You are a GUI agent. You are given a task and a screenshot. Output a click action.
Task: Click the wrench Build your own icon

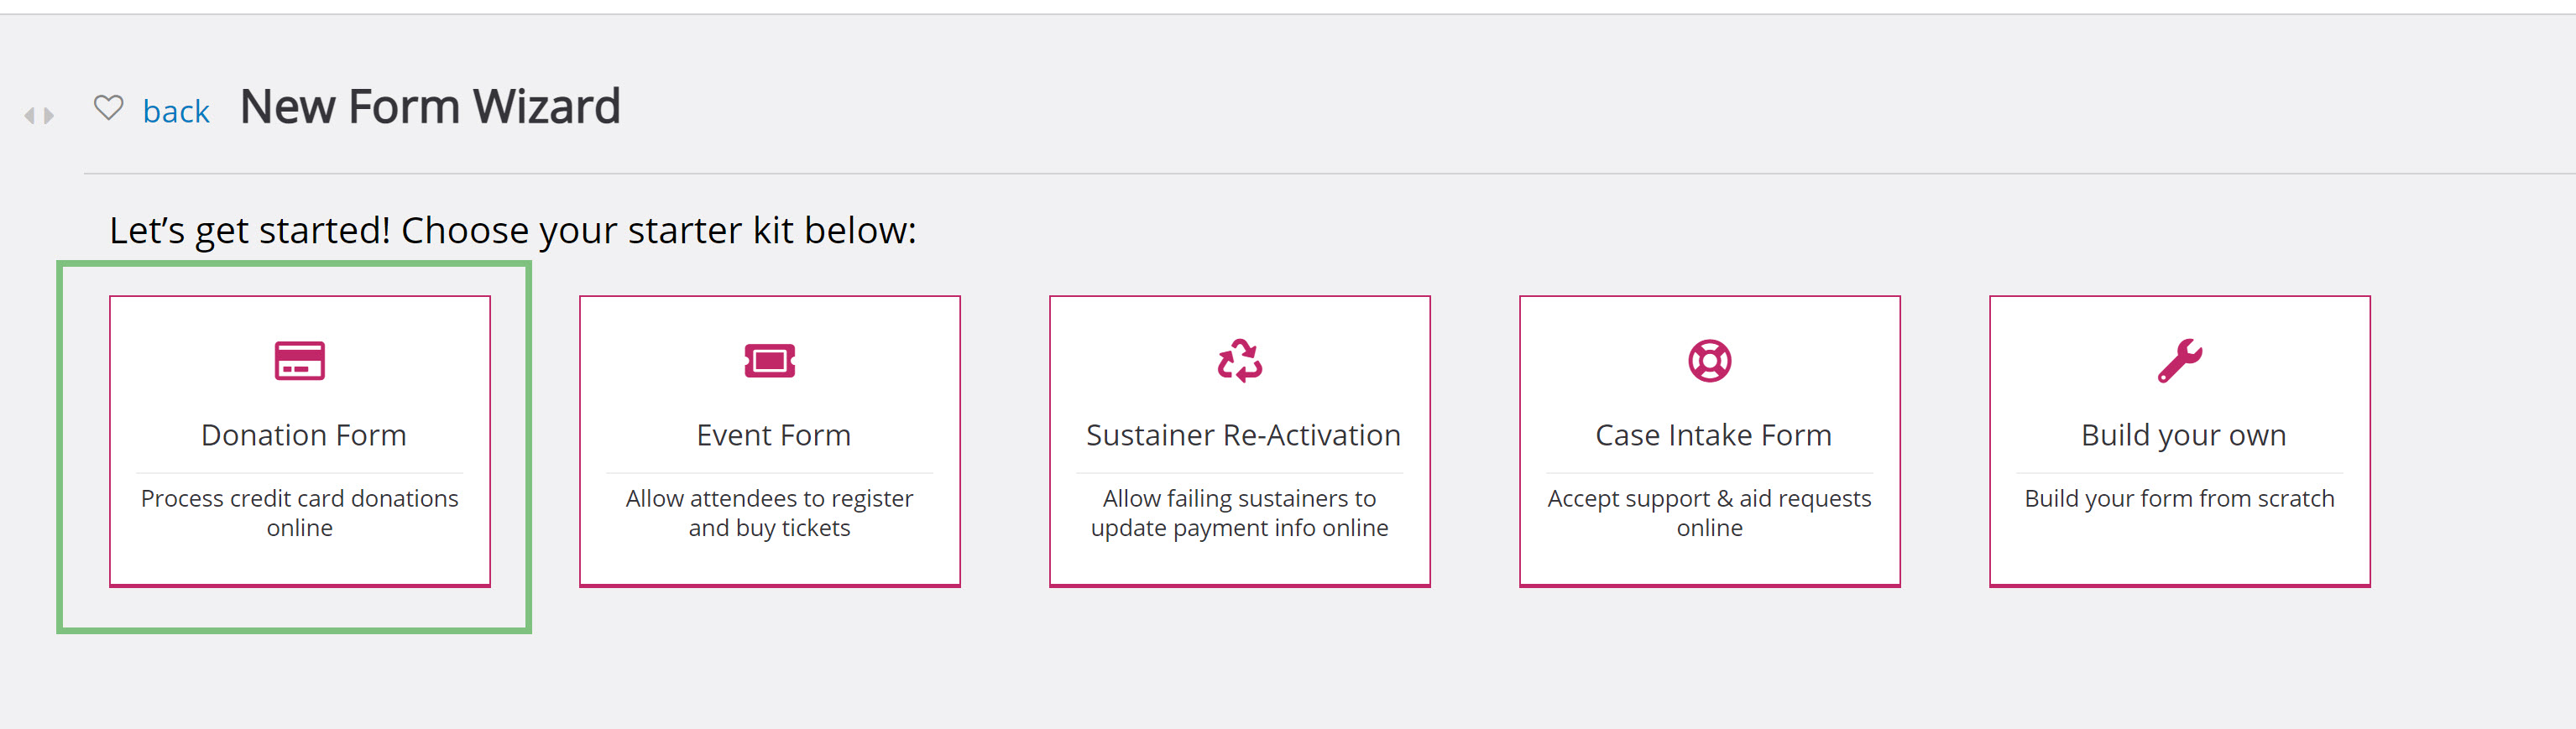pyautogui.click(x=2180, y=360)
